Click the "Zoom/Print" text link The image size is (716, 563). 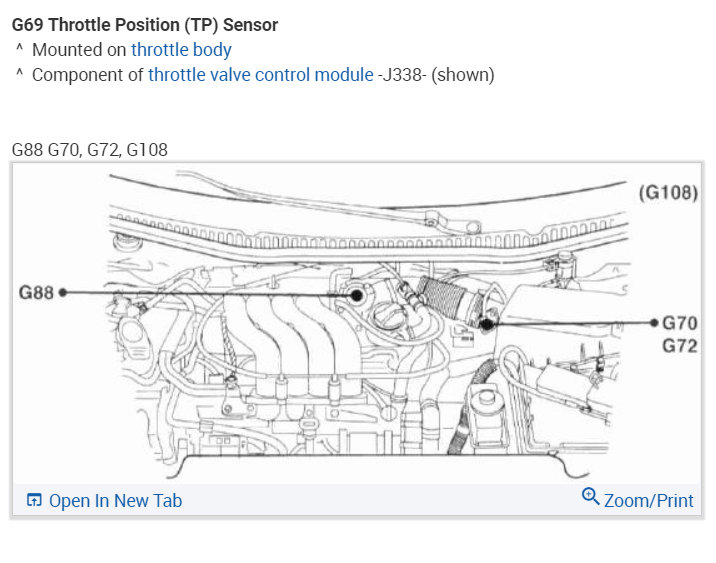click(648, 500)
